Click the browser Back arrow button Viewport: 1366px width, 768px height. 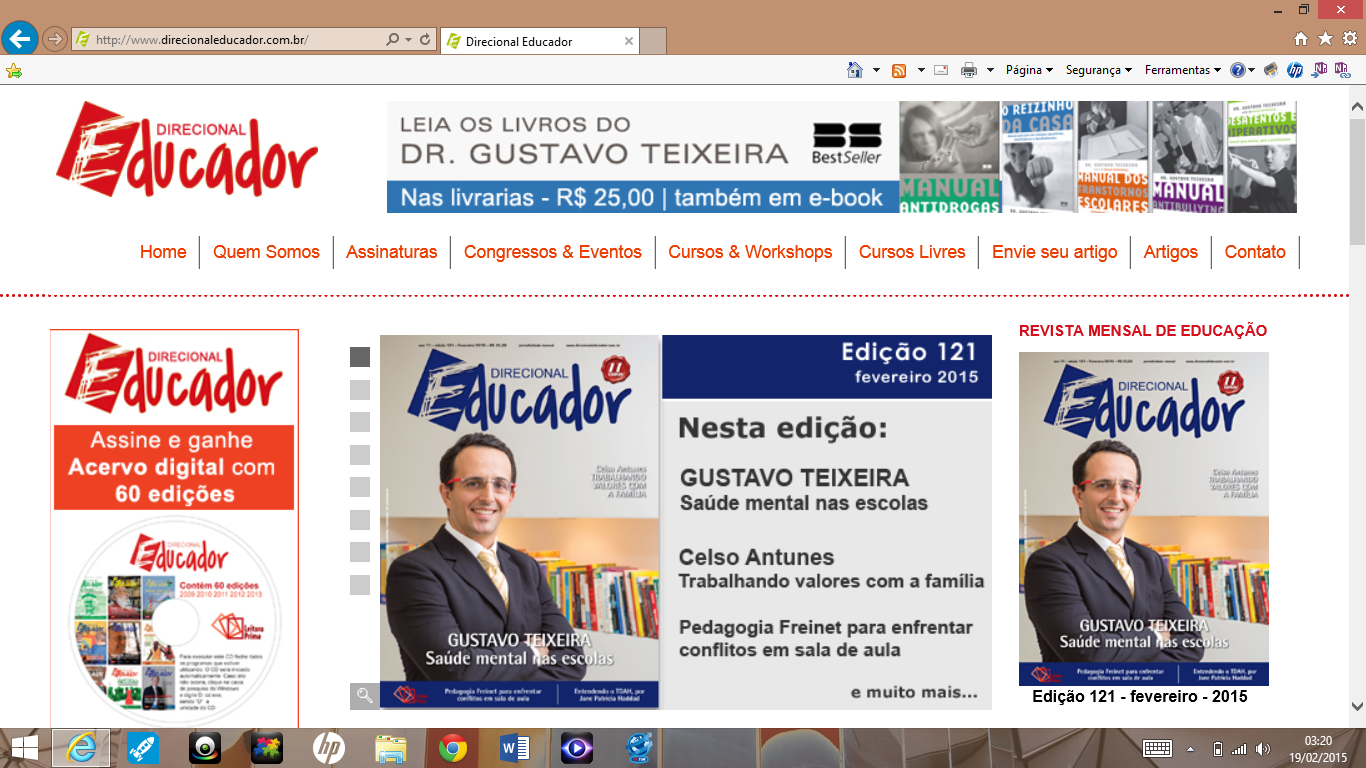point(19,39)
